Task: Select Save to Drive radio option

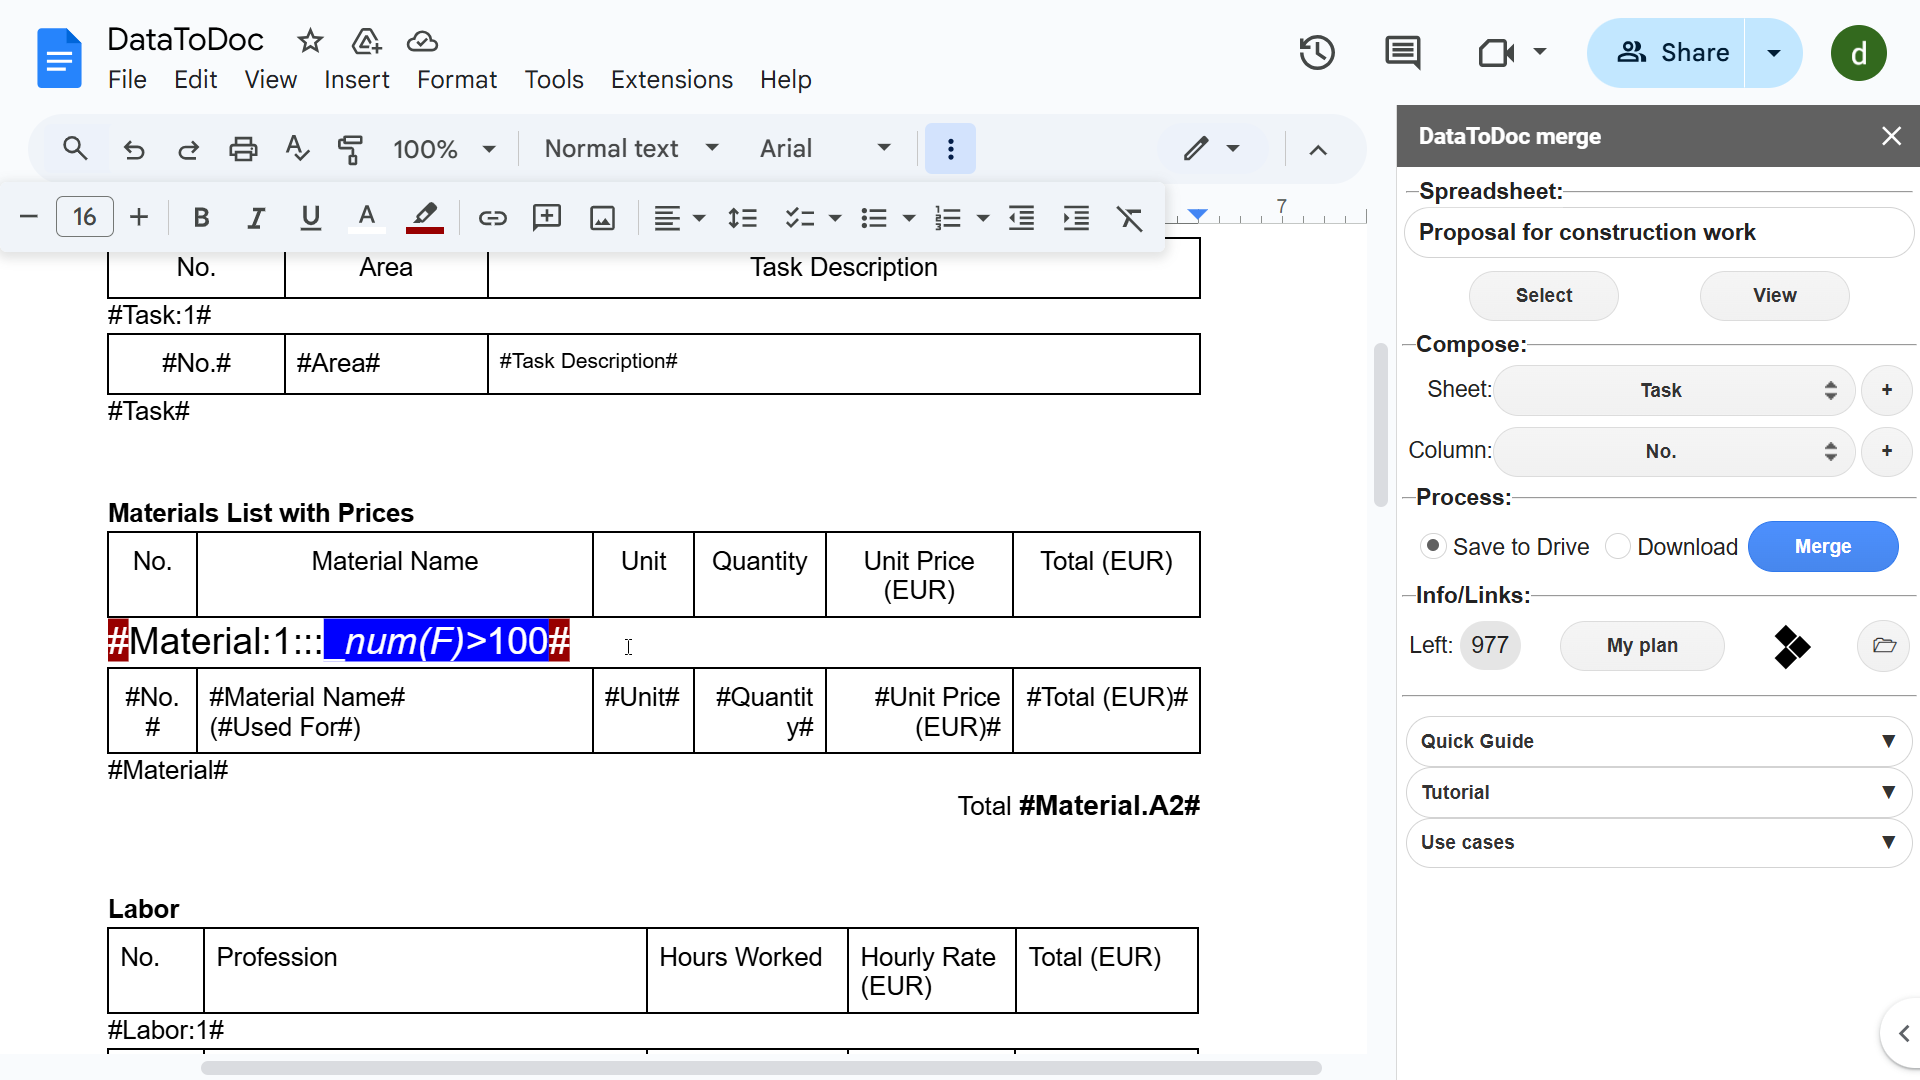Action: tap(1432, 546)
